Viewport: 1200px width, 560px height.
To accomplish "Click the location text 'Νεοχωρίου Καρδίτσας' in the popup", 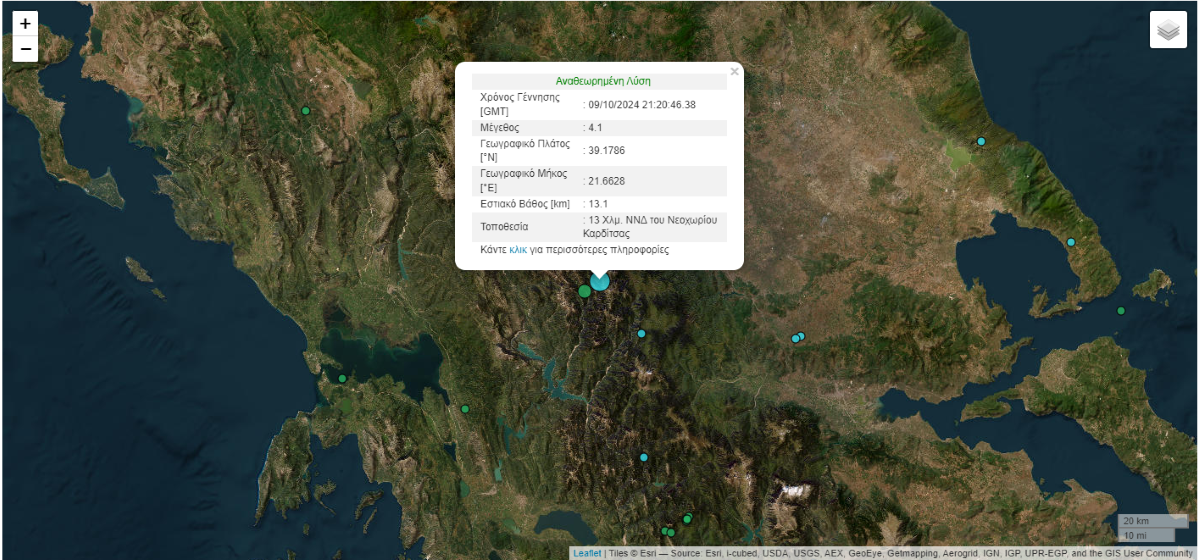I will point(650,226).
